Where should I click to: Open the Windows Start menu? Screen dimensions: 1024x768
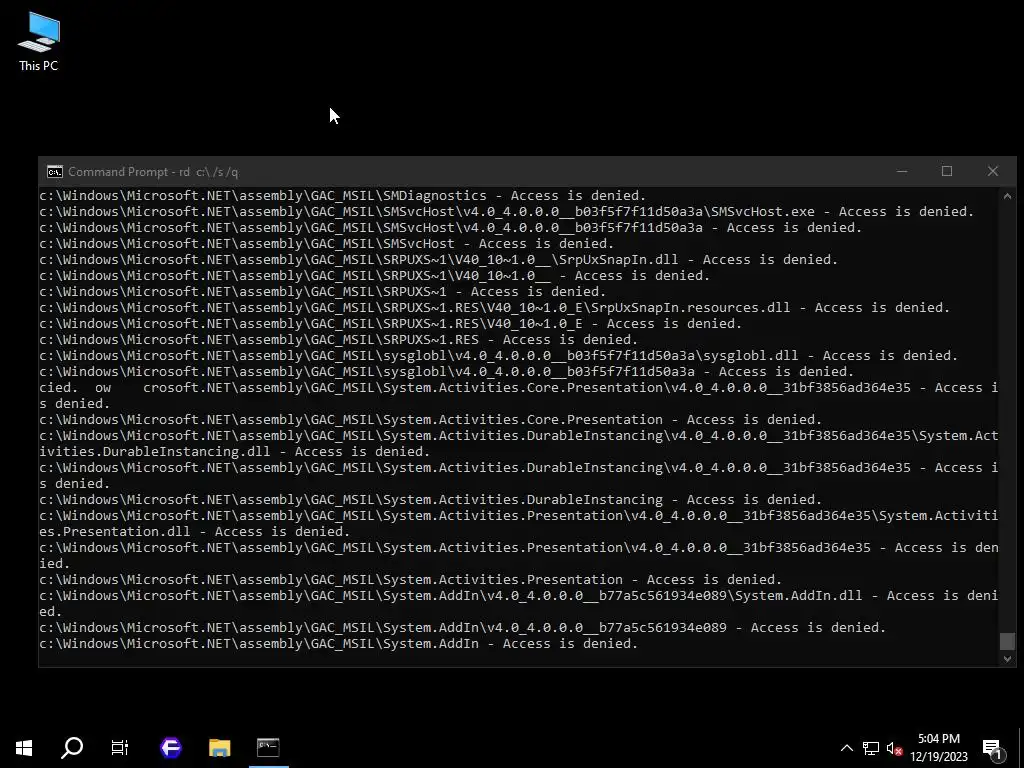[x=24, y=748]
